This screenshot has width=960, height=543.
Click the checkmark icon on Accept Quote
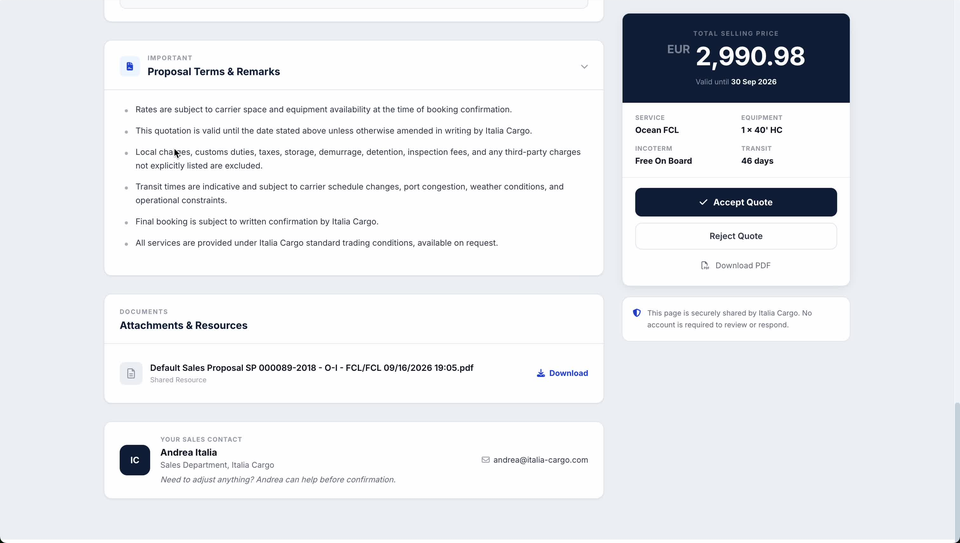tap(703, 202)
